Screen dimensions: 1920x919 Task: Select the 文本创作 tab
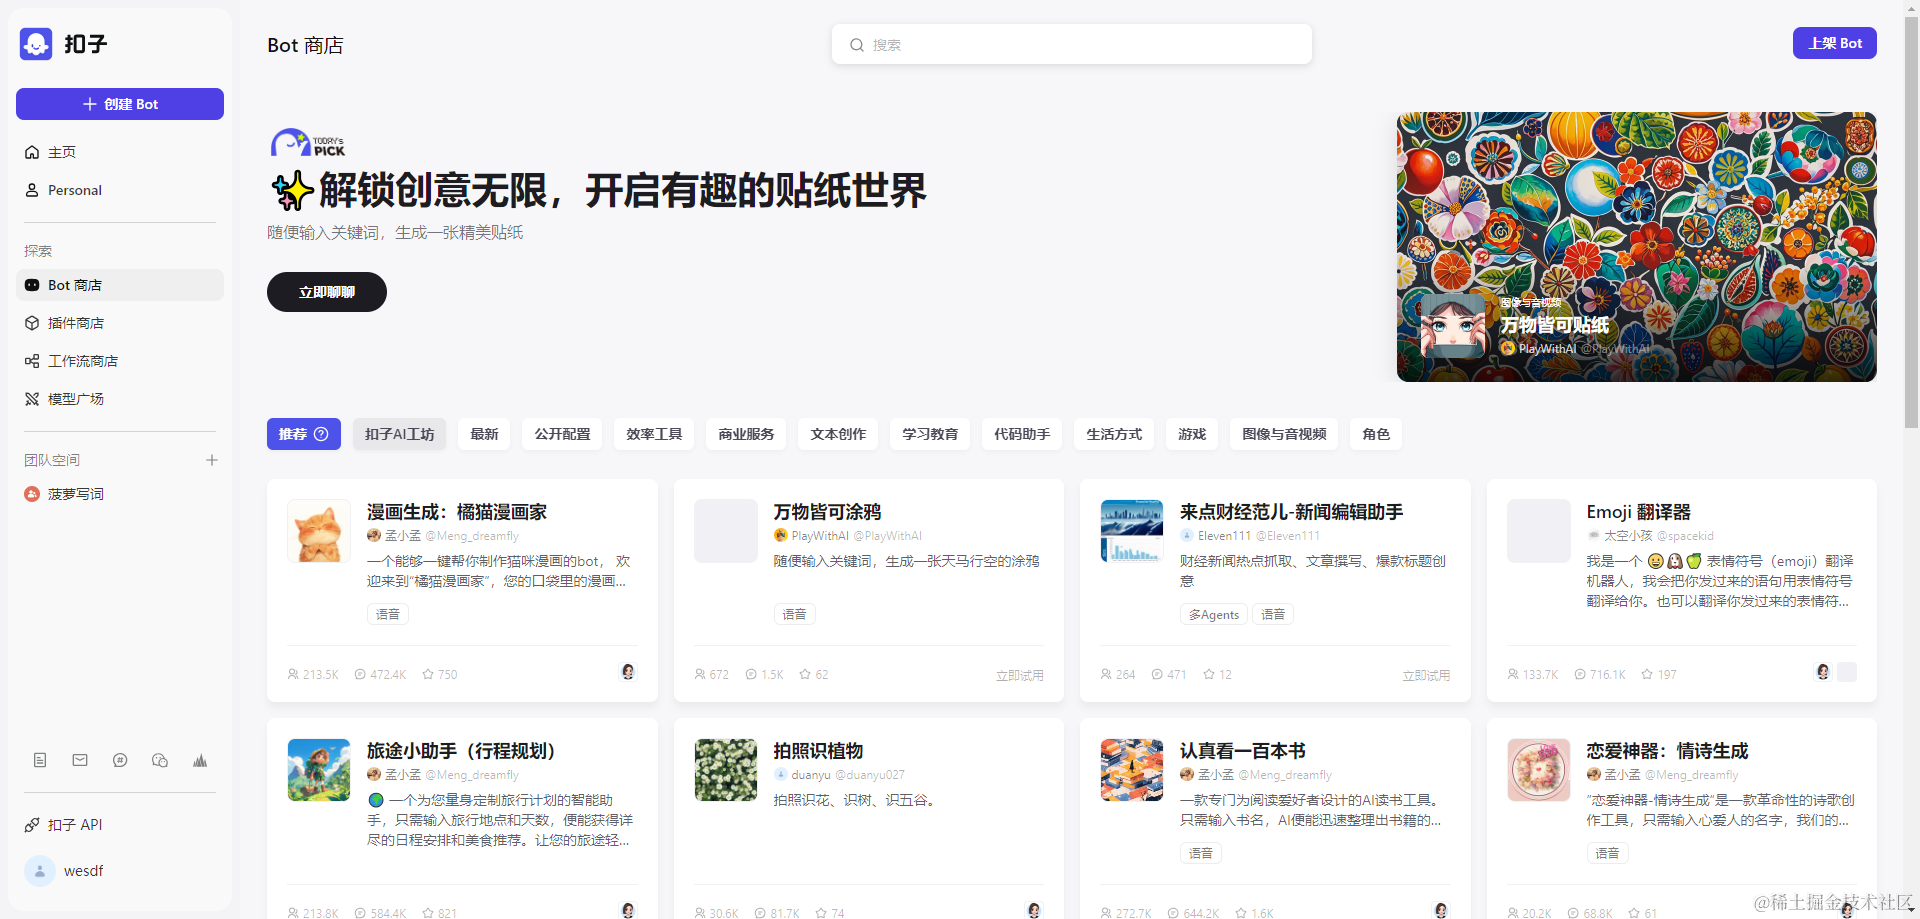point(838,434)
